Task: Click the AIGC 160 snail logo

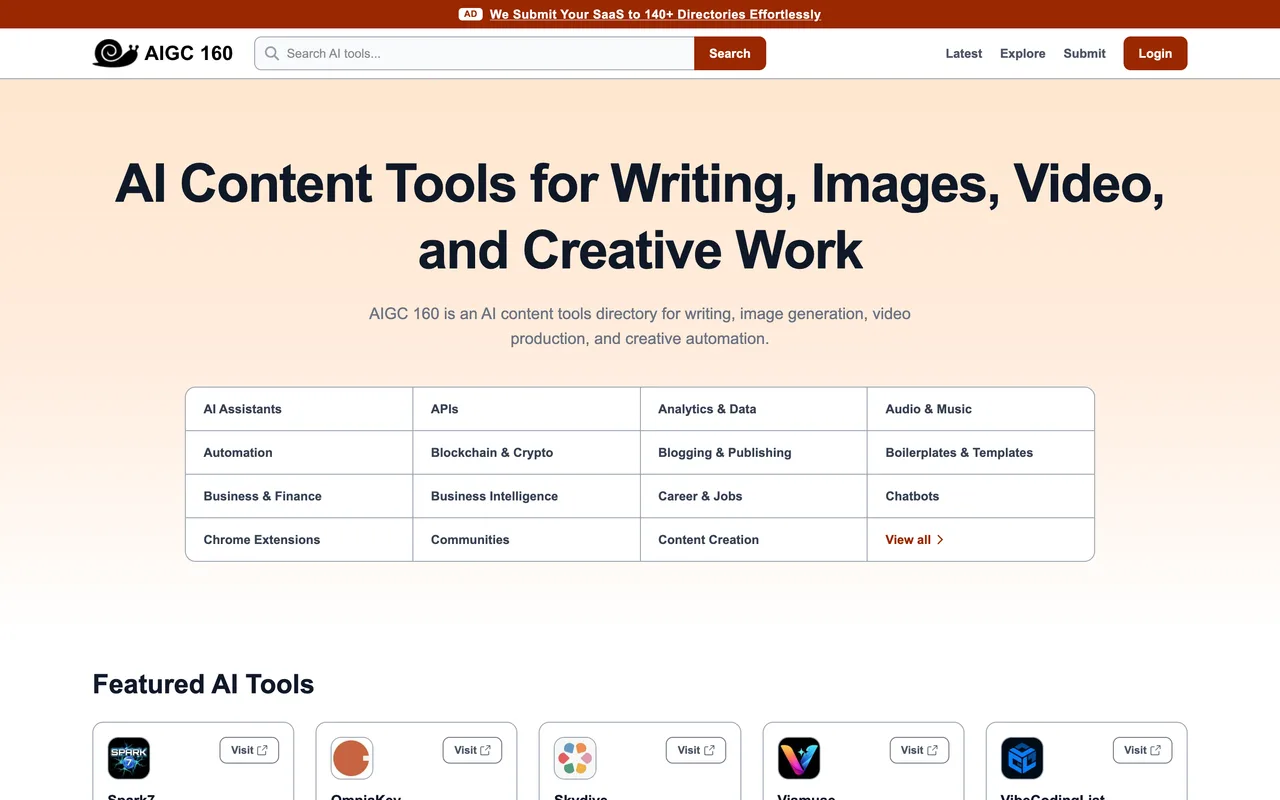Action: pos(115,53)
